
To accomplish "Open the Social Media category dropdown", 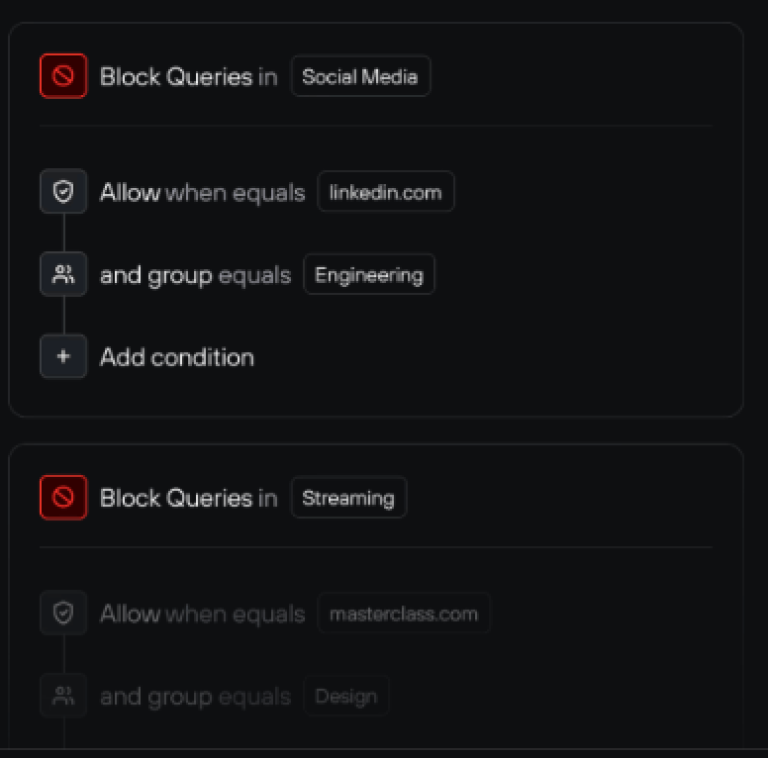I will point(360,76).
